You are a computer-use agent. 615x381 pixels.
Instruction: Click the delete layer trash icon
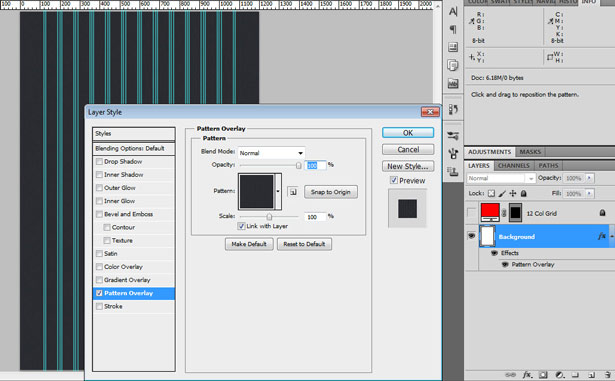[x=608, y=375]
